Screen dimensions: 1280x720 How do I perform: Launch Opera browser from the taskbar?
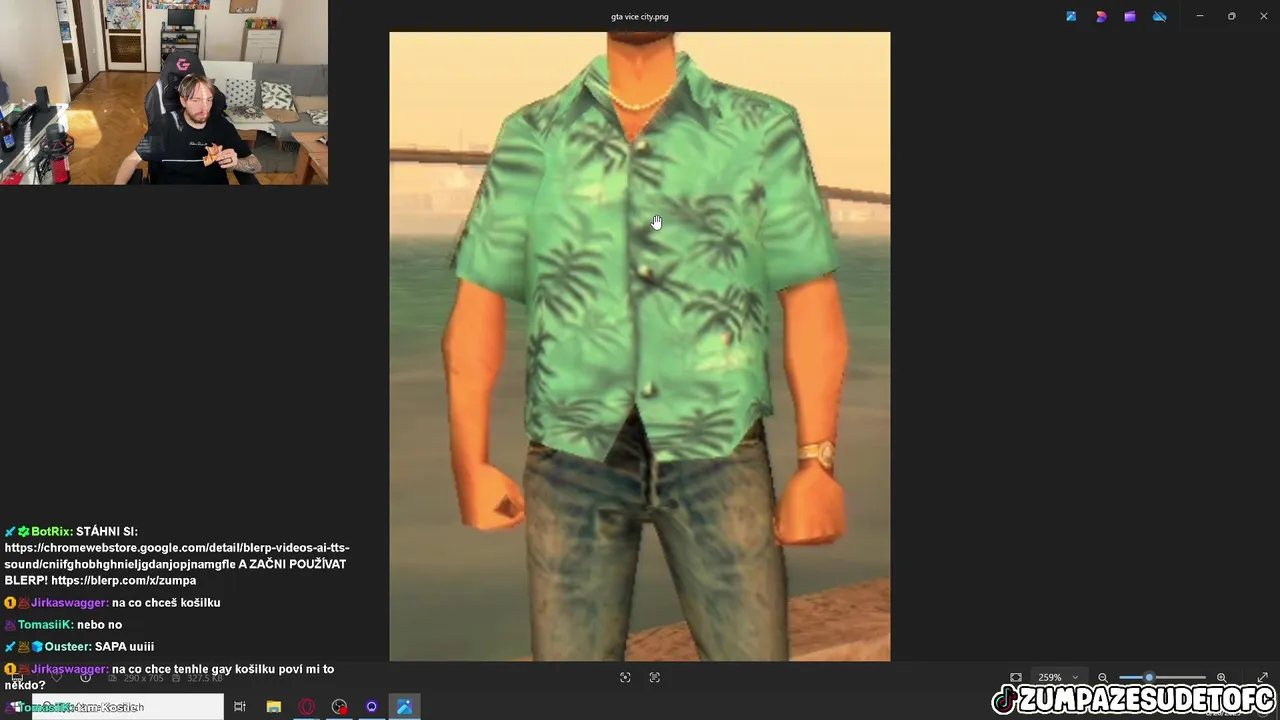(306, 707)
